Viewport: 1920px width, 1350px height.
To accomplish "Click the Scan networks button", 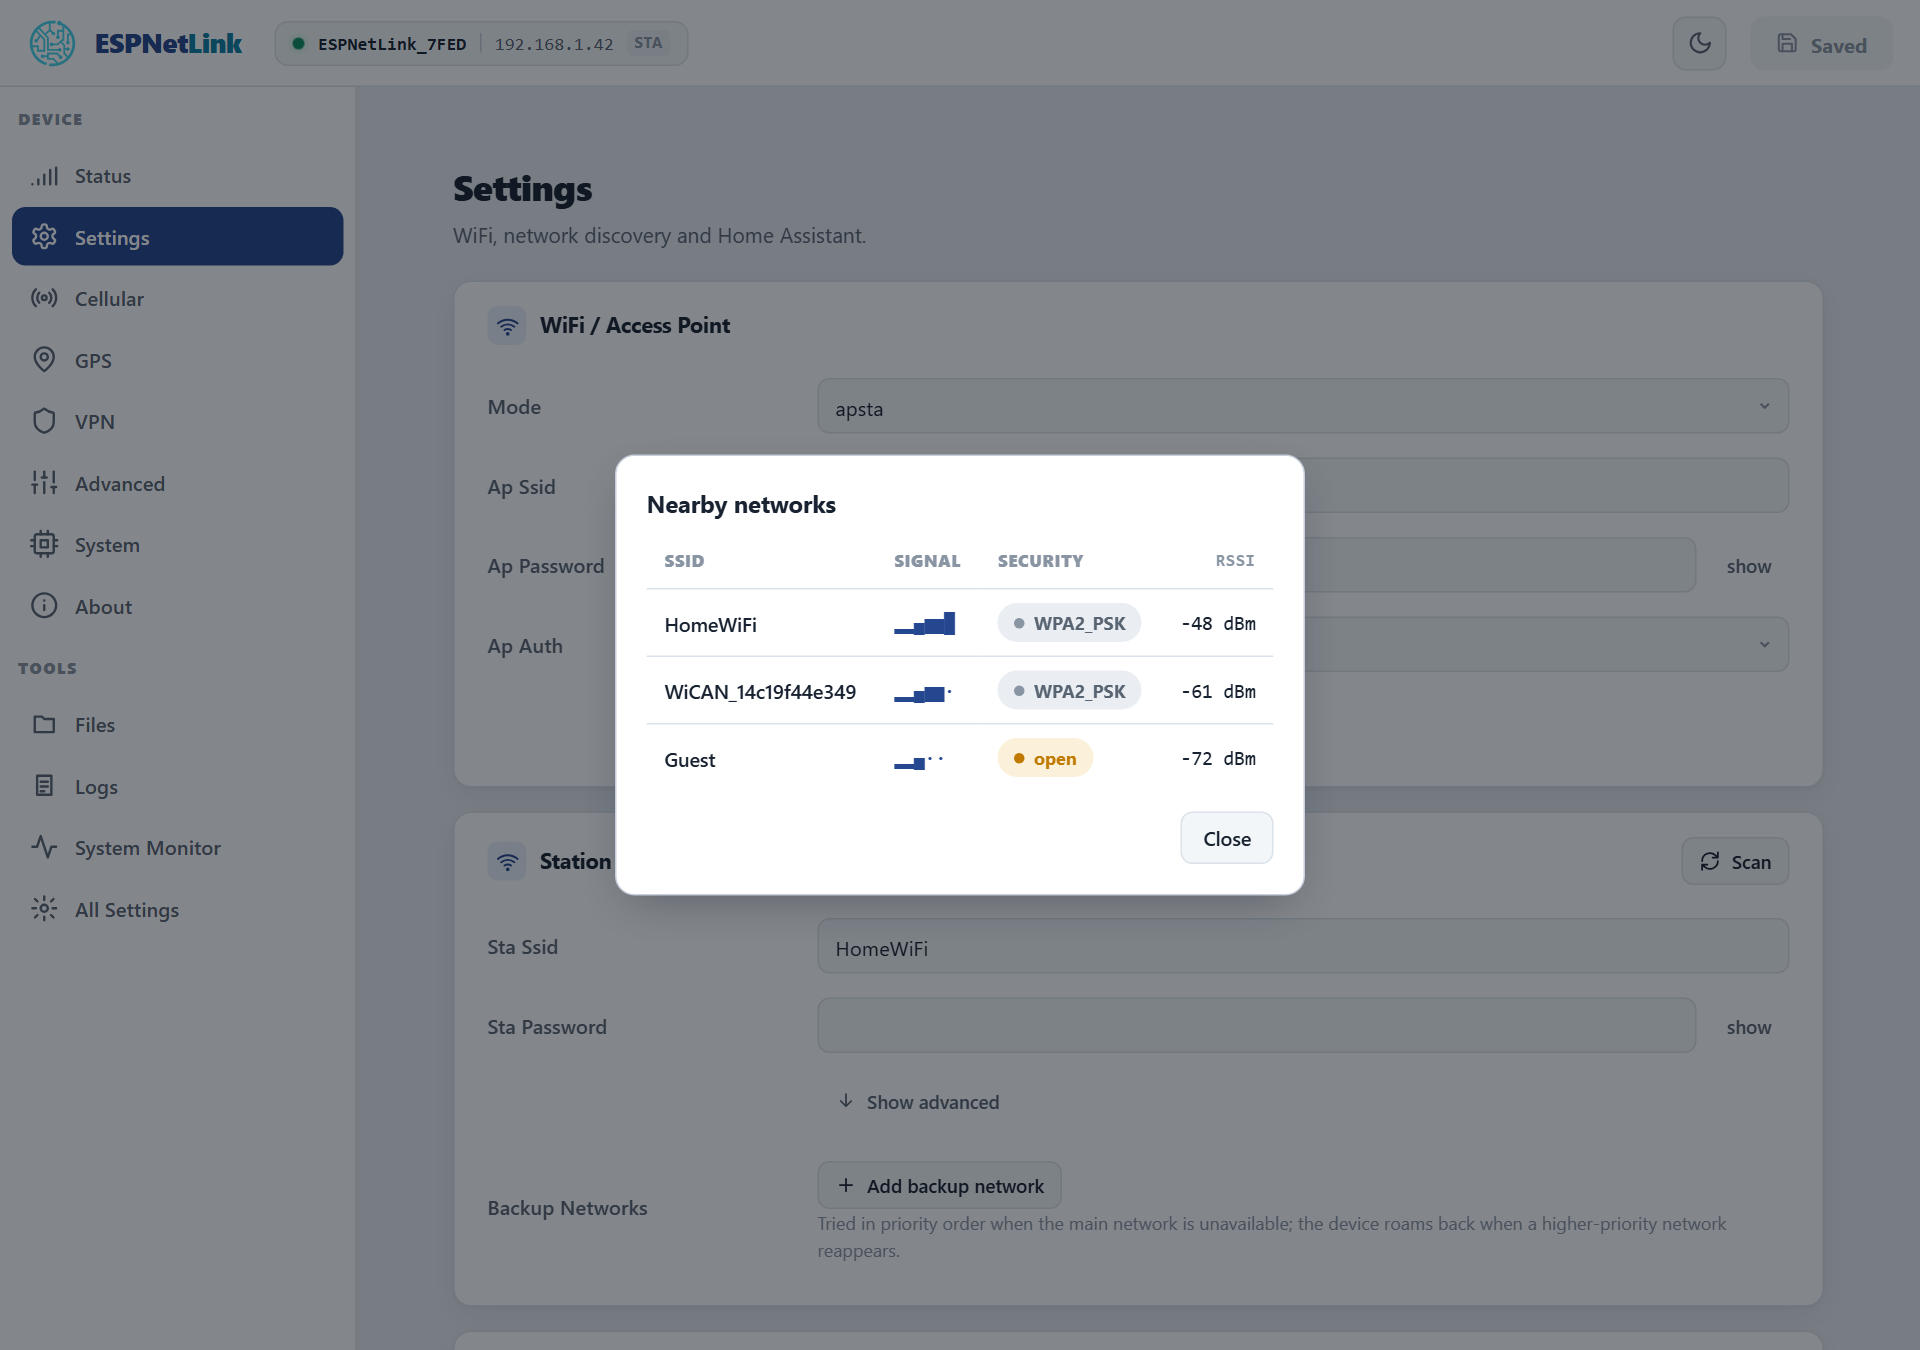I will pos(1735,861).
